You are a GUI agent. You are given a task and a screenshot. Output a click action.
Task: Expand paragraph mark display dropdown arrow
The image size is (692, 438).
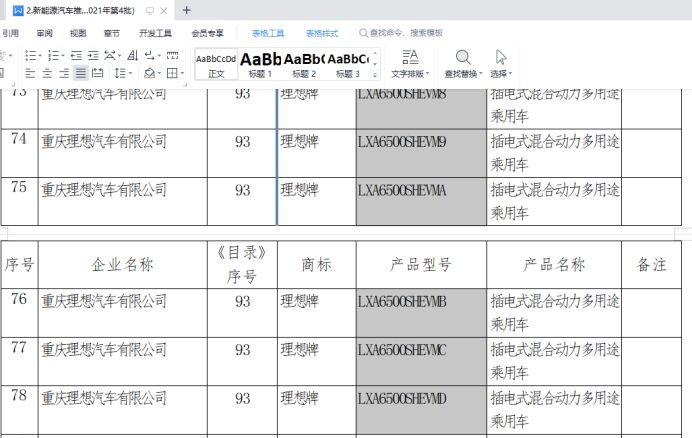(x=159, y=56)
